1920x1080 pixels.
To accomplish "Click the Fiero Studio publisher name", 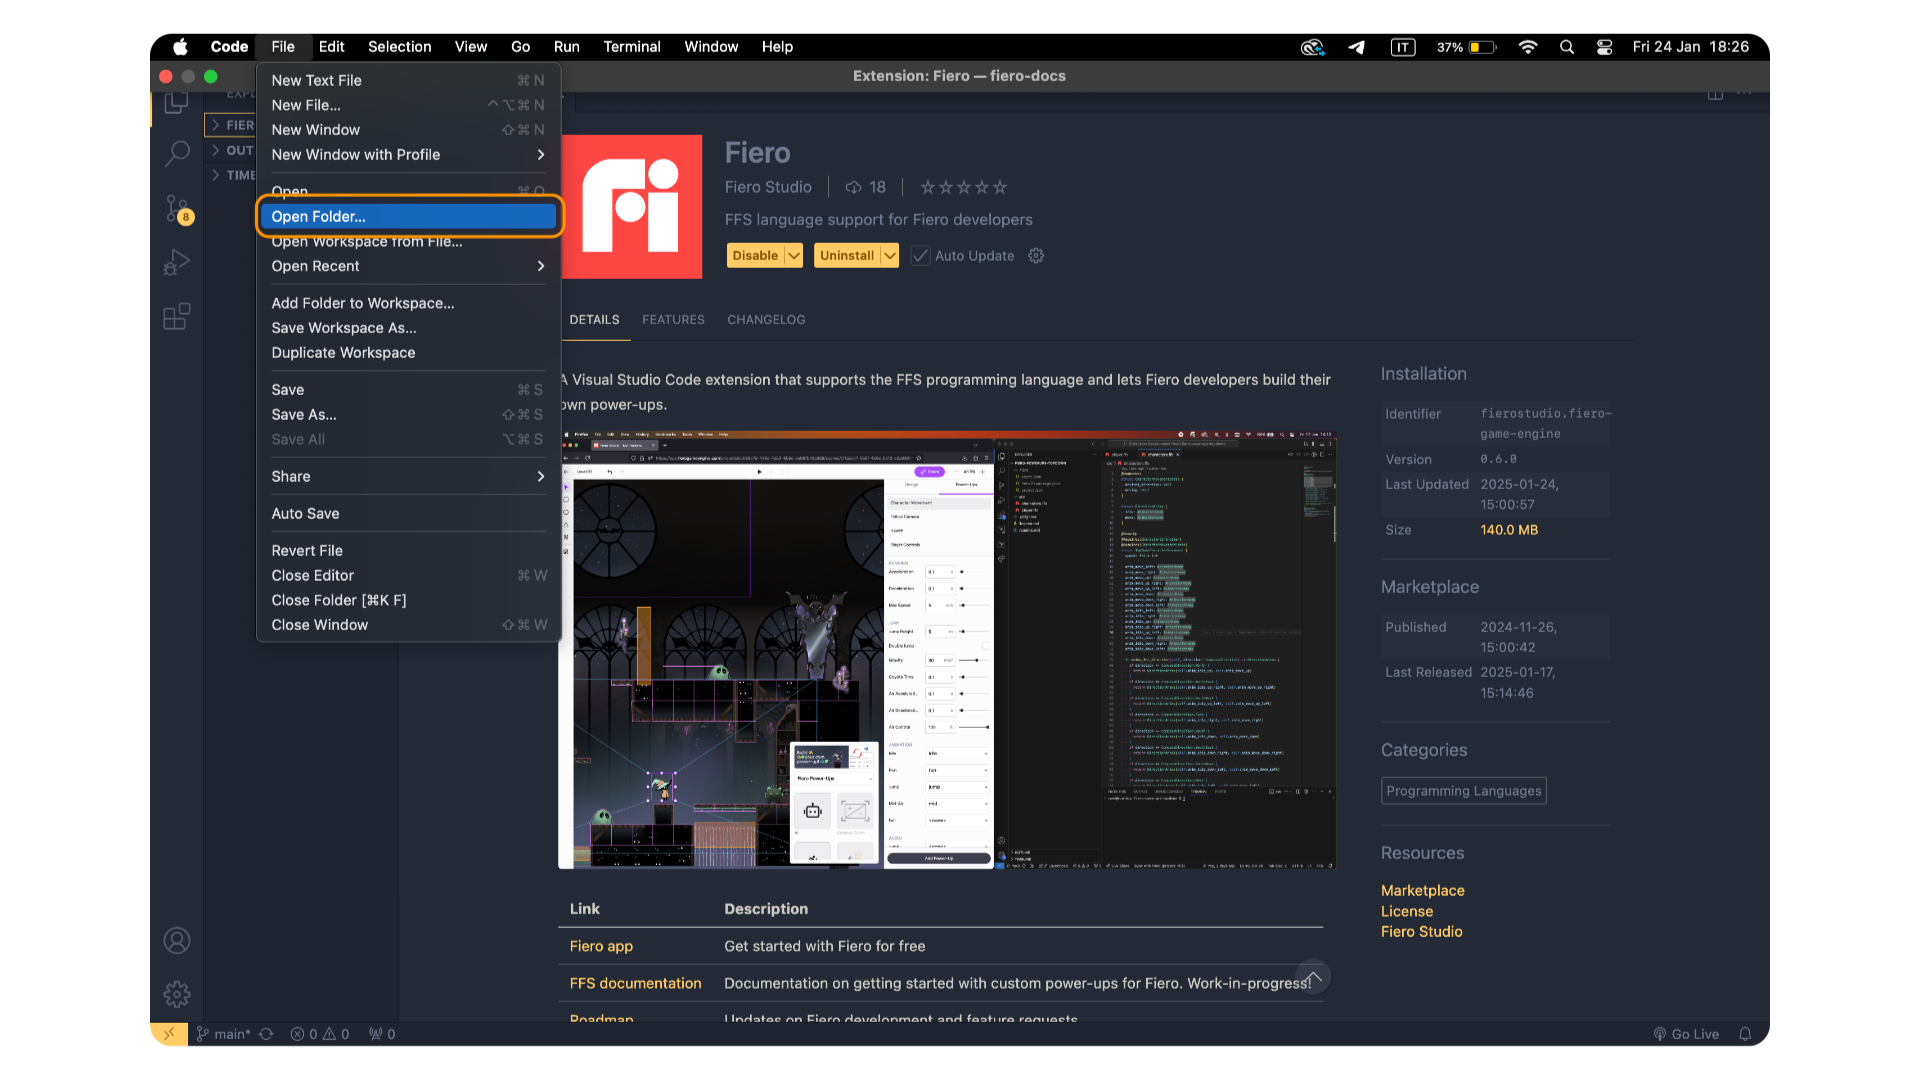I will 768,187.
